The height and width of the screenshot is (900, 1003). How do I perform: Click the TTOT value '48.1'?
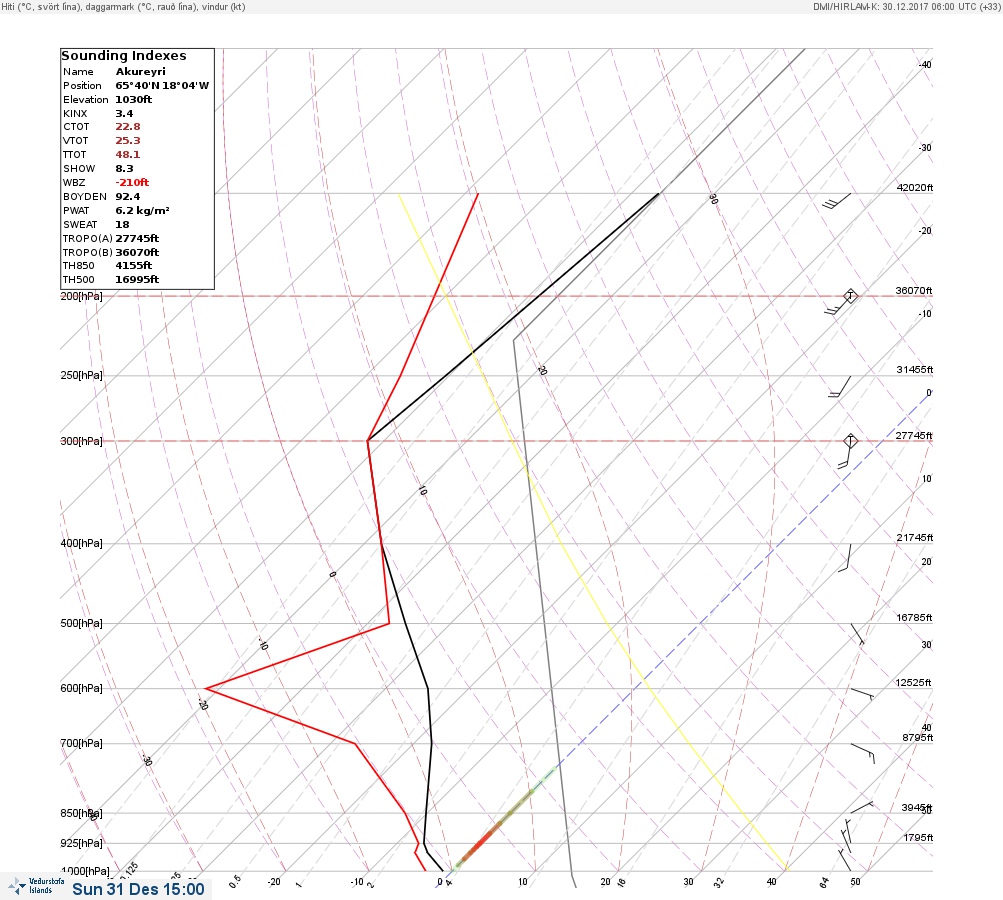(x=128, y=155)
